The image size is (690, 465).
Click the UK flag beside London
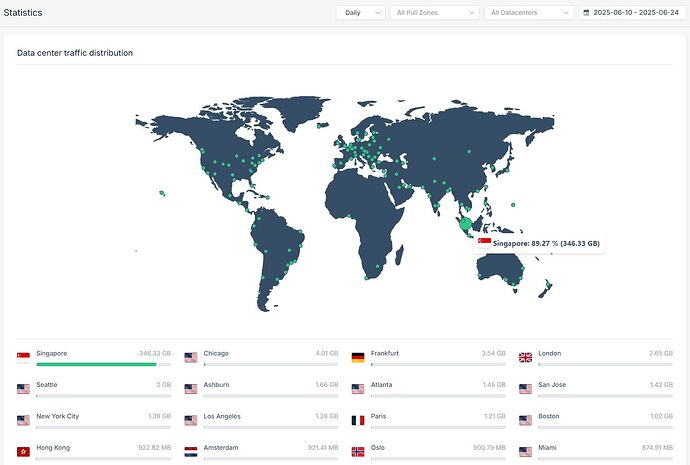pos(525,354)
